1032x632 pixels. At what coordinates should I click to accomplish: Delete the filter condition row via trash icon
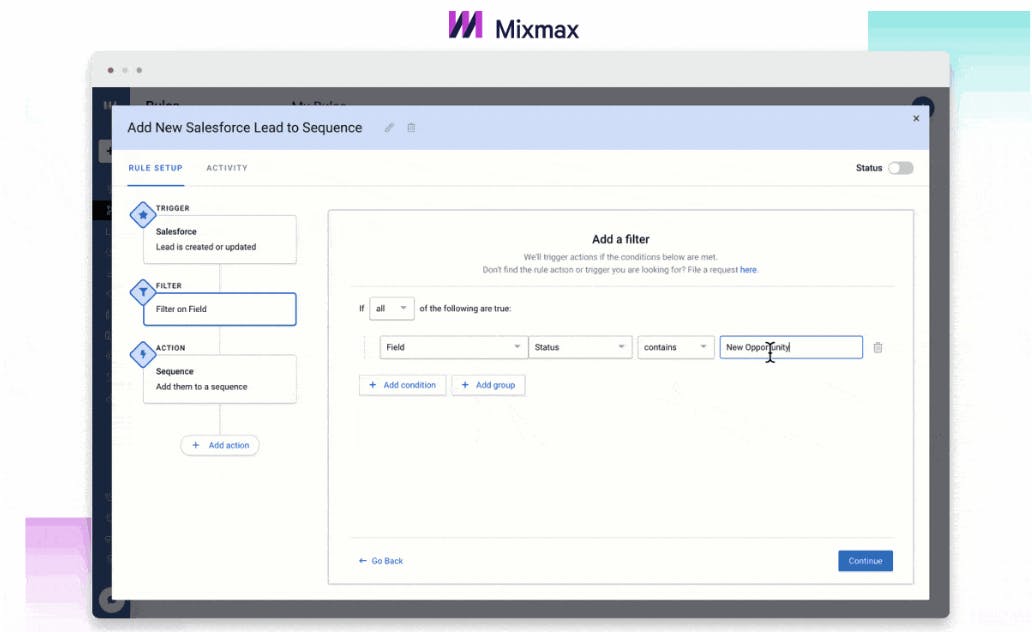(878, 347)
